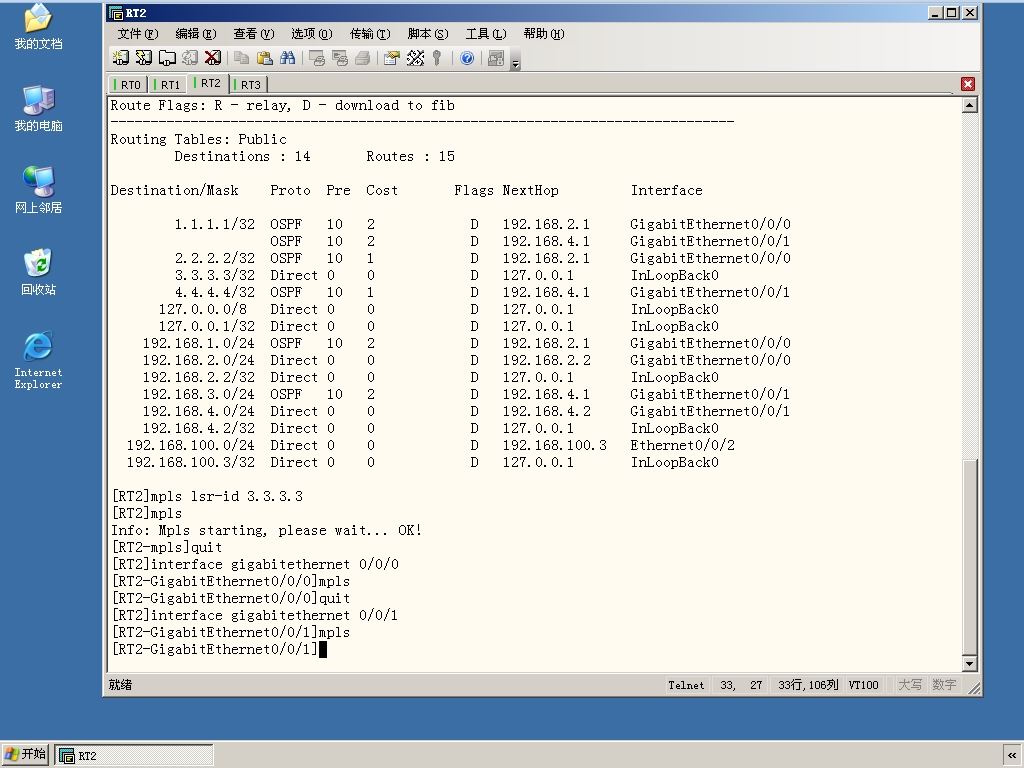
Task: Open the 传输(T) menu
Action: click(x=370, y=34)
